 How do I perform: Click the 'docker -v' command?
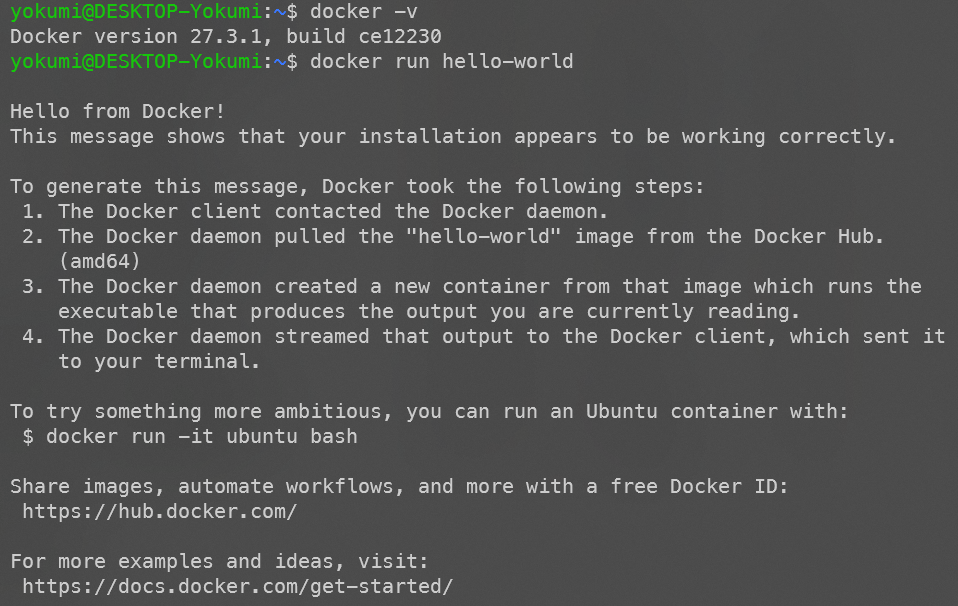364,12
